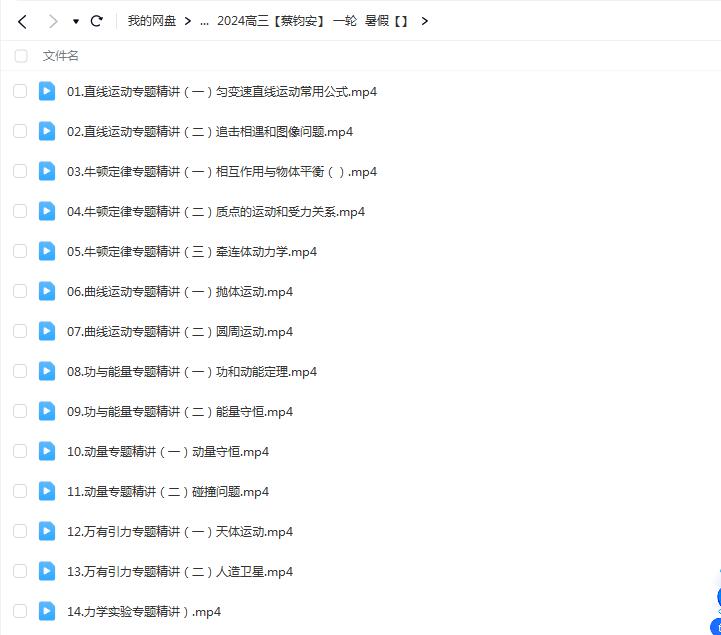Screen dimensions: 721x635
Task: Refresh the file list
Action: (97, 20)
